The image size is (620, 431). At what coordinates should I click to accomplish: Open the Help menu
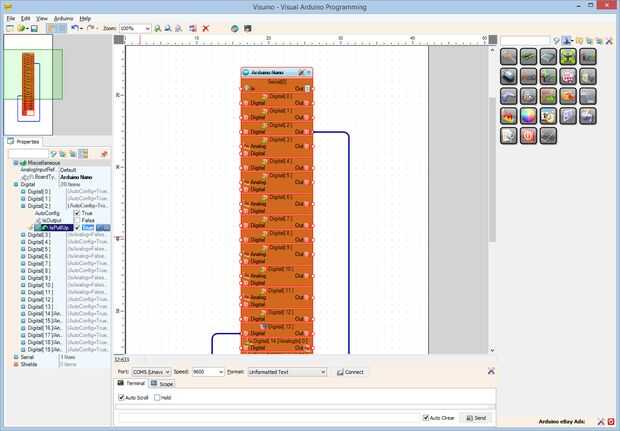click(x=85, y=19)
